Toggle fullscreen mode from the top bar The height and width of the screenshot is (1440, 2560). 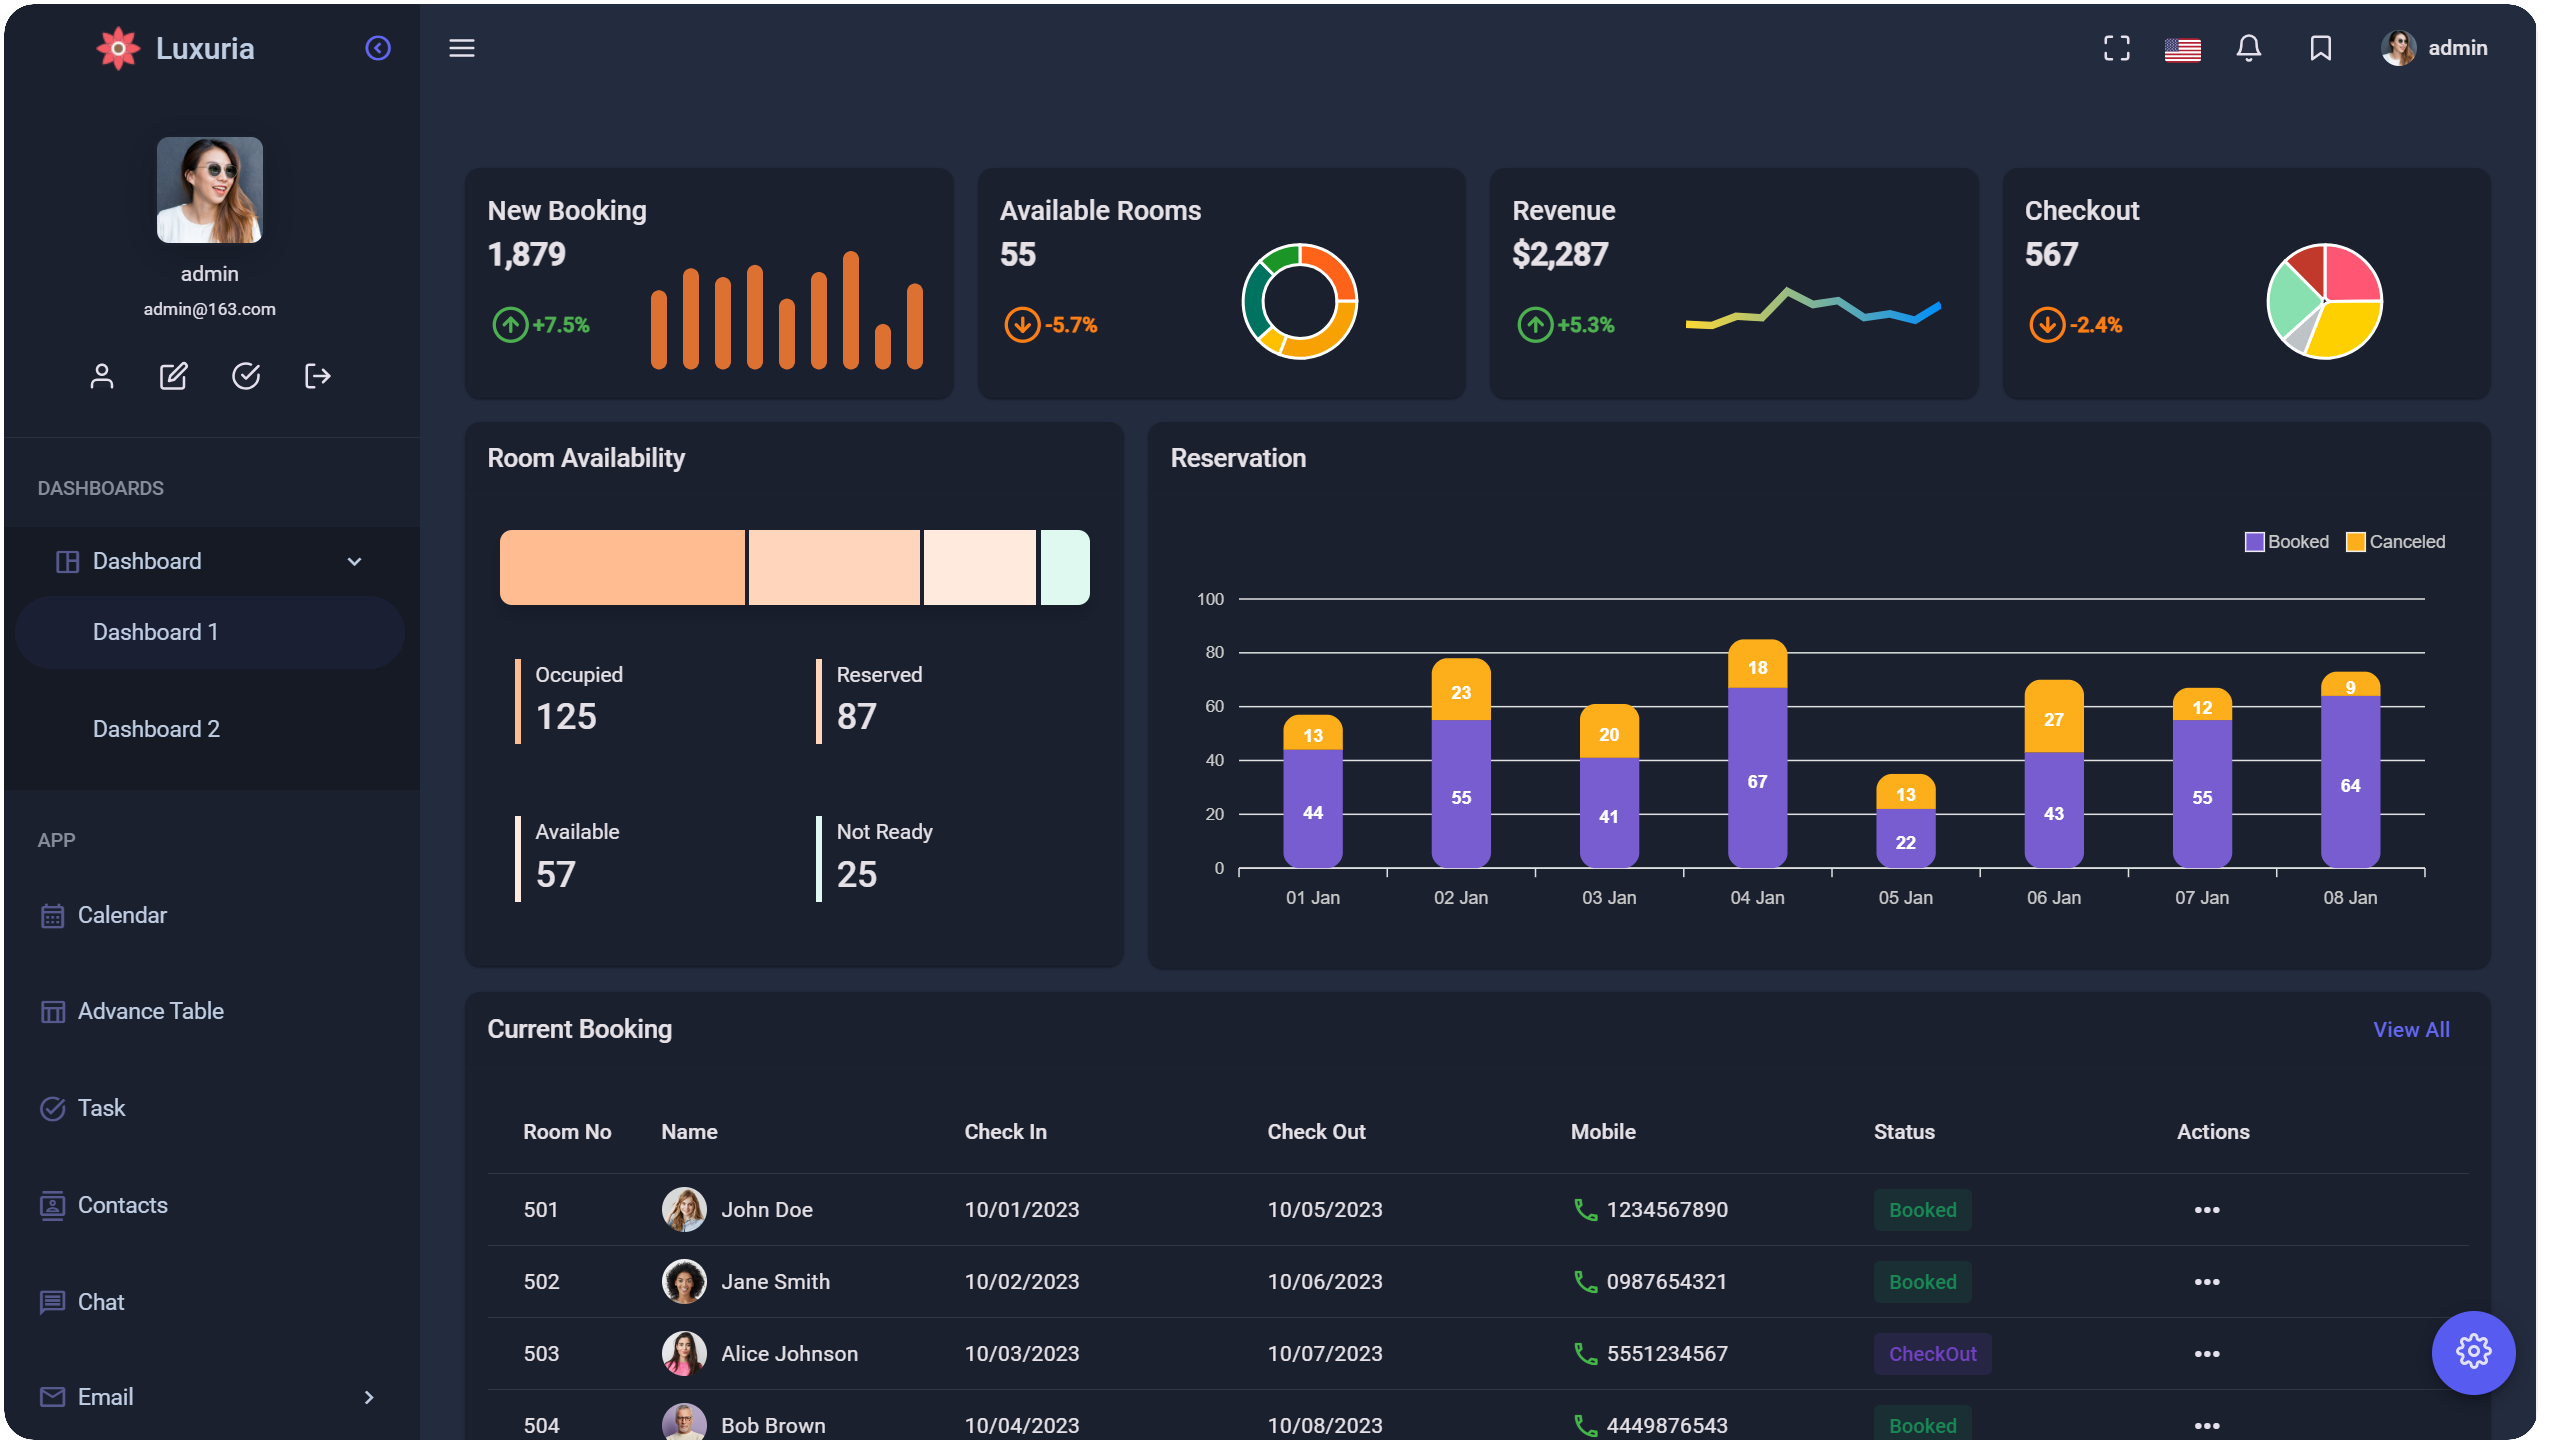2117,48
